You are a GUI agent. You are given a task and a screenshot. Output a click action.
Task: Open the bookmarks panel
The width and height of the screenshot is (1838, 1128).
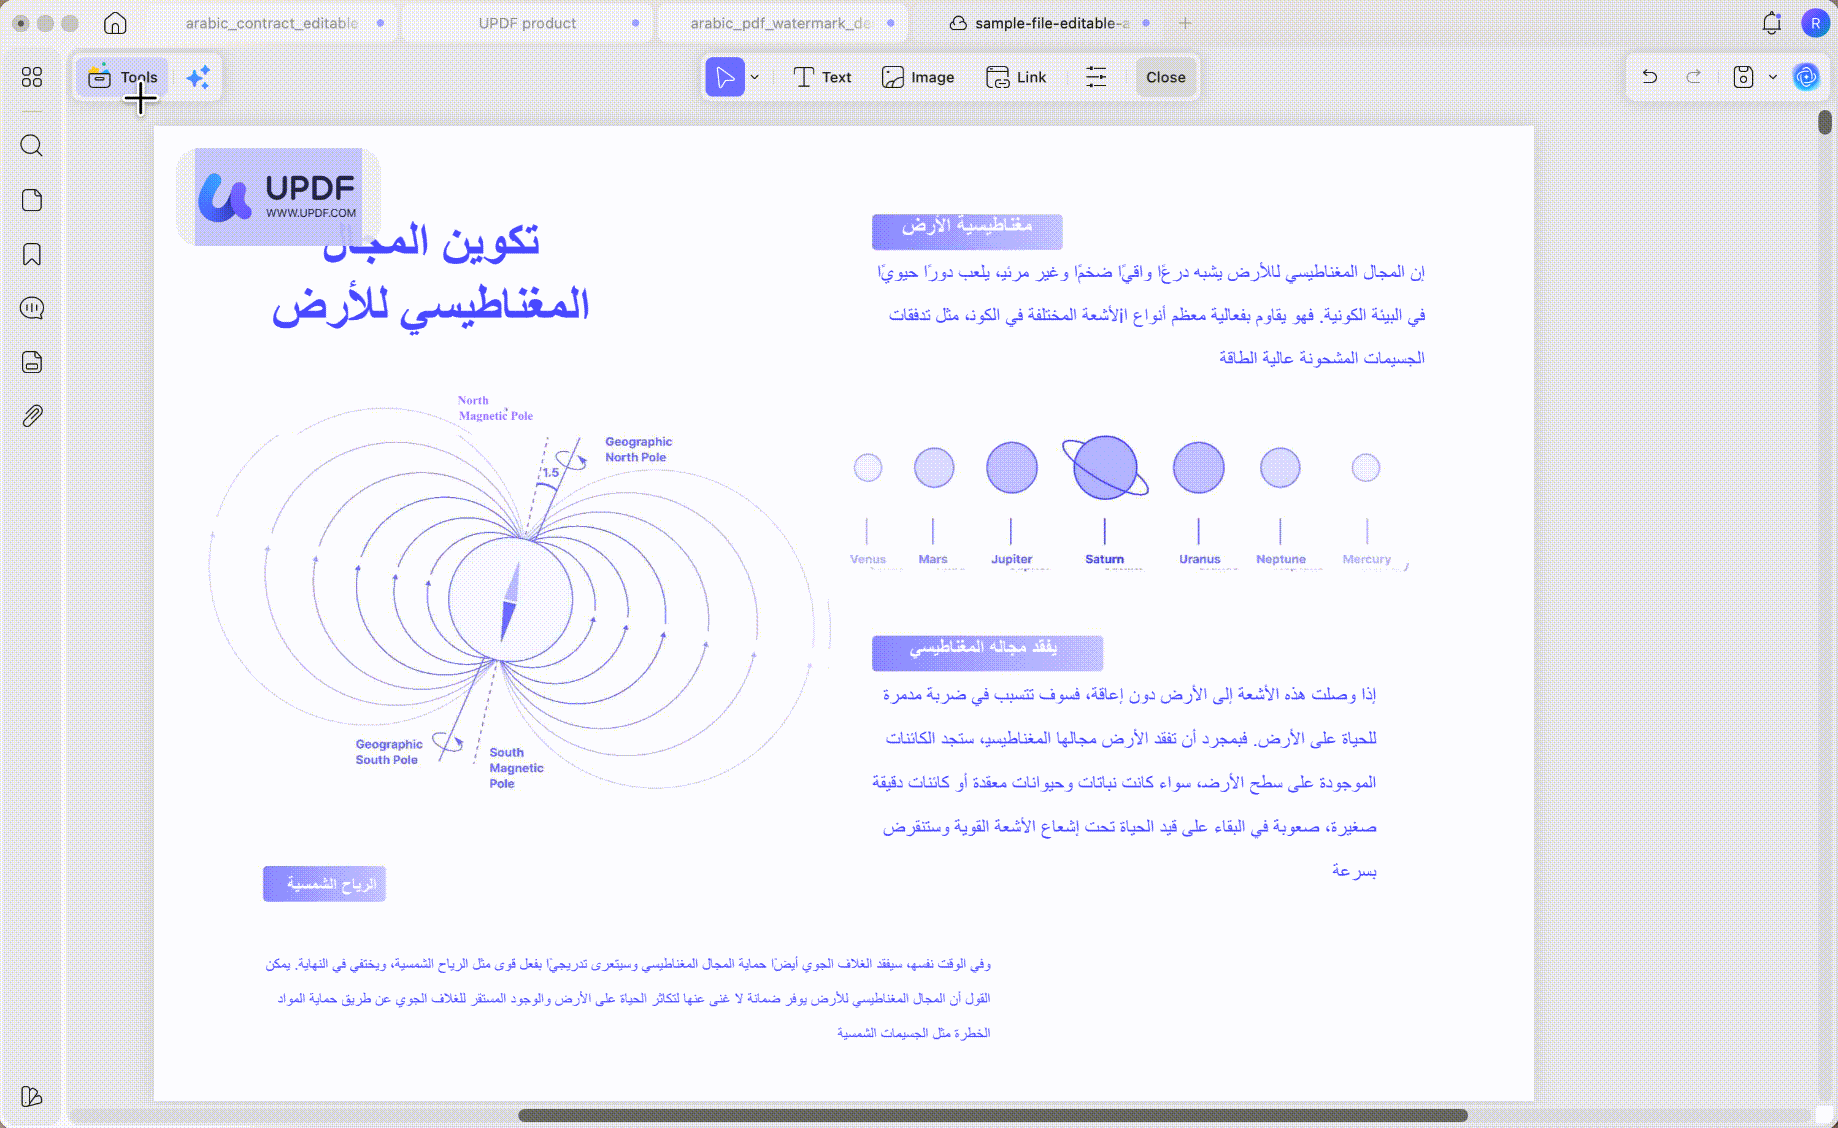(32, 254)
